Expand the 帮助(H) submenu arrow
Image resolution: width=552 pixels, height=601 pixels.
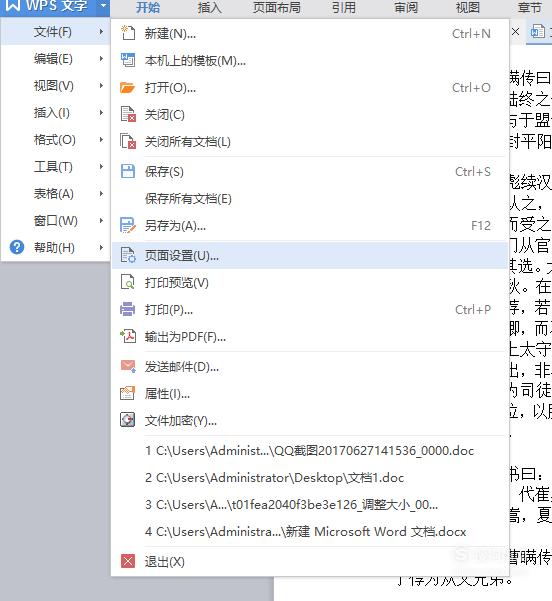101,247
